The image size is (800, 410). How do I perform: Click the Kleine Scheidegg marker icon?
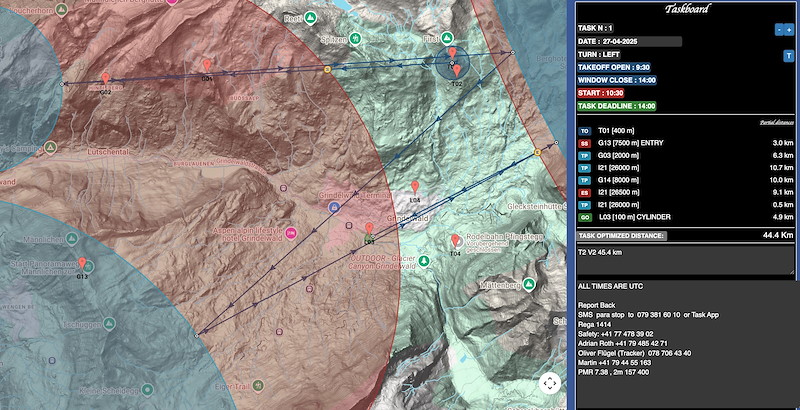click(147, 390)
